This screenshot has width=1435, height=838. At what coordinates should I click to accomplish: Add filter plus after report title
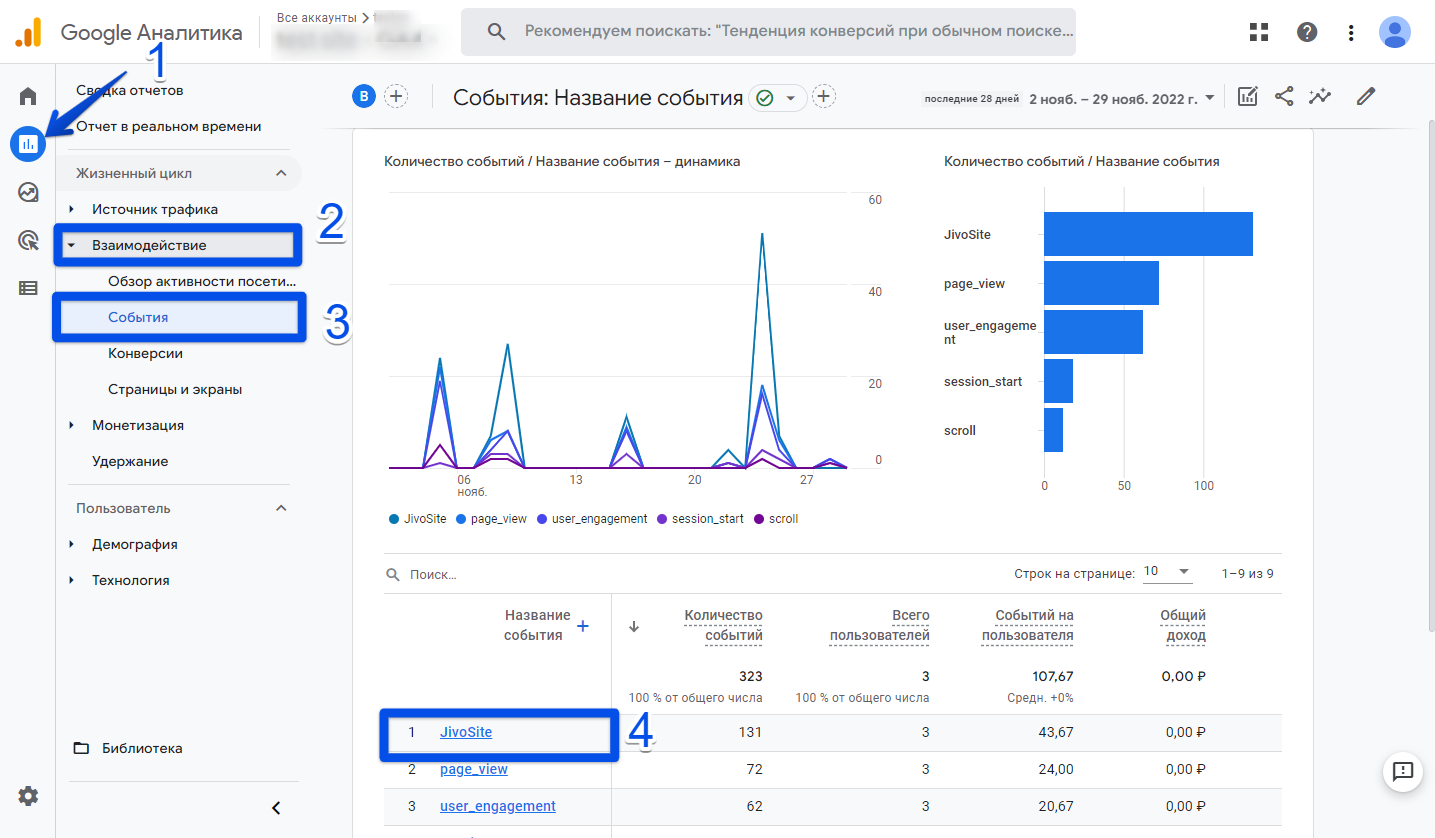point(824,97)
